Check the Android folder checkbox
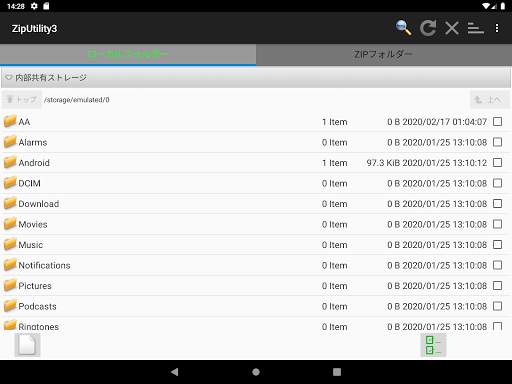The image size is (512, 384). coord(497,163)
